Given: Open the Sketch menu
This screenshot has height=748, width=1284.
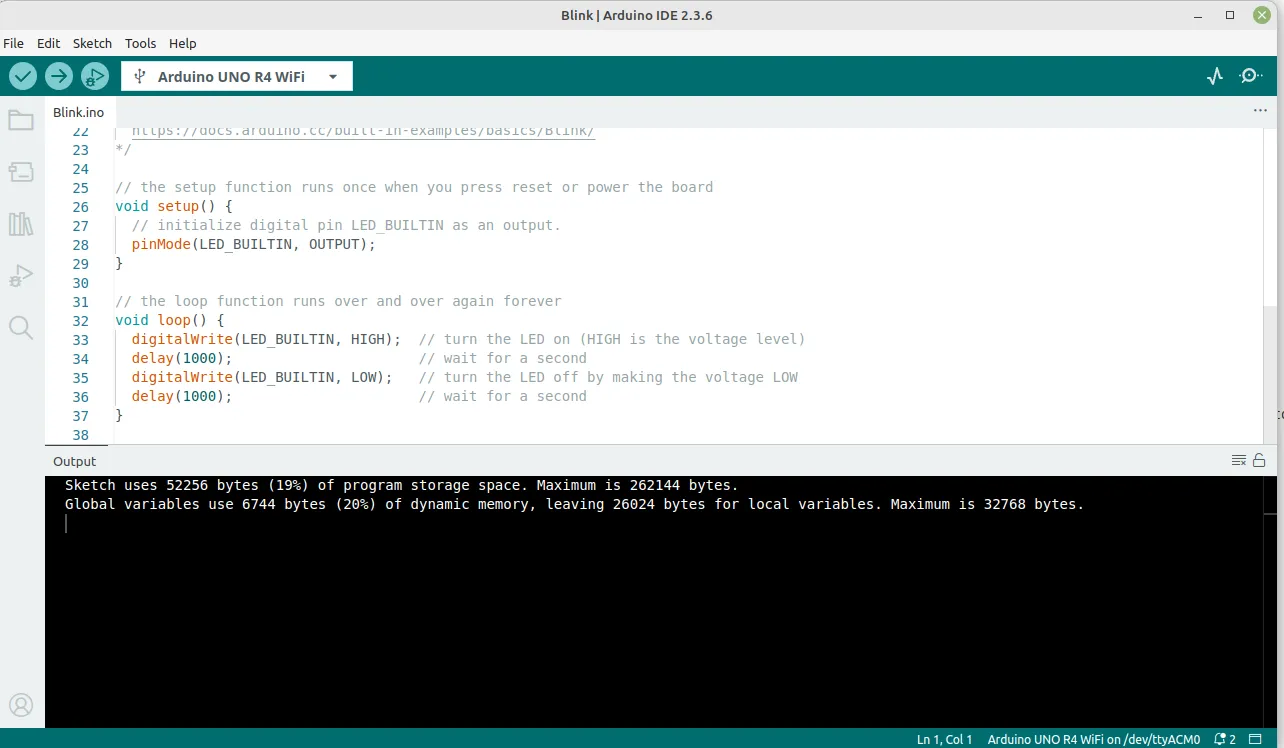Looking at the screenshot, I should [x=92, y=43].
